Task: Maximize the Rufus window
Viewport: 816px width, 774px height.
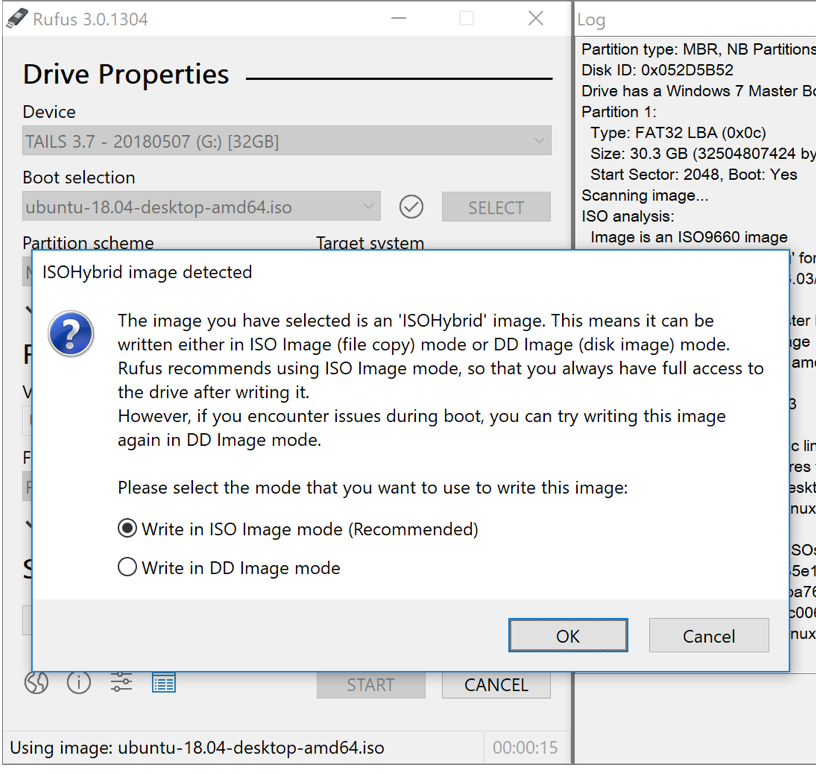Action: pos(467,19)
